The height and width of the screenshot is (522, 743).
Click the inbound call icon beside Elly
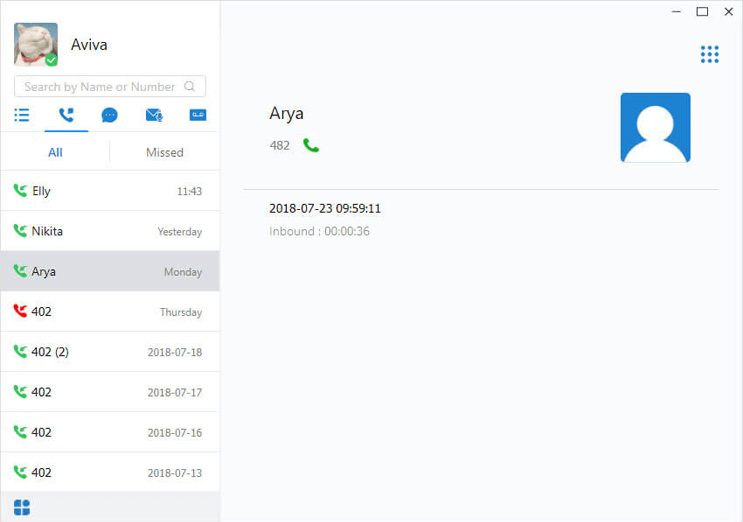click(20, 190)
